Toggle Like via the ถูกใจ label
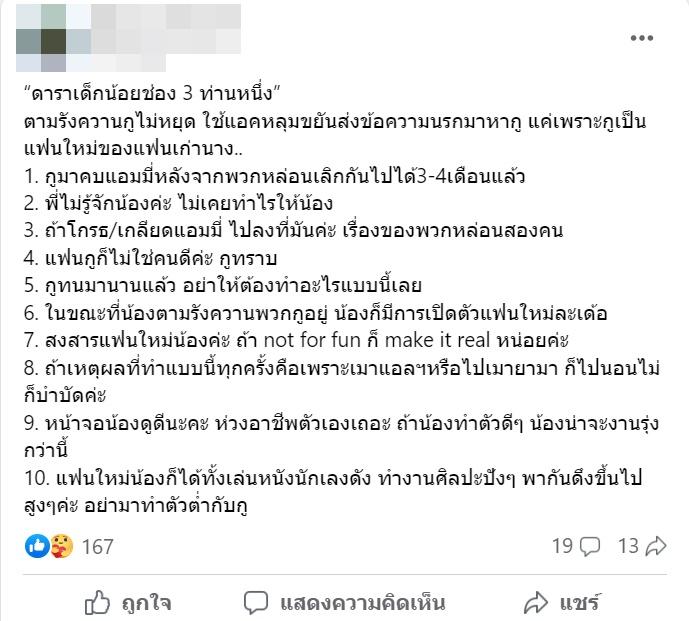 [146, 602]
